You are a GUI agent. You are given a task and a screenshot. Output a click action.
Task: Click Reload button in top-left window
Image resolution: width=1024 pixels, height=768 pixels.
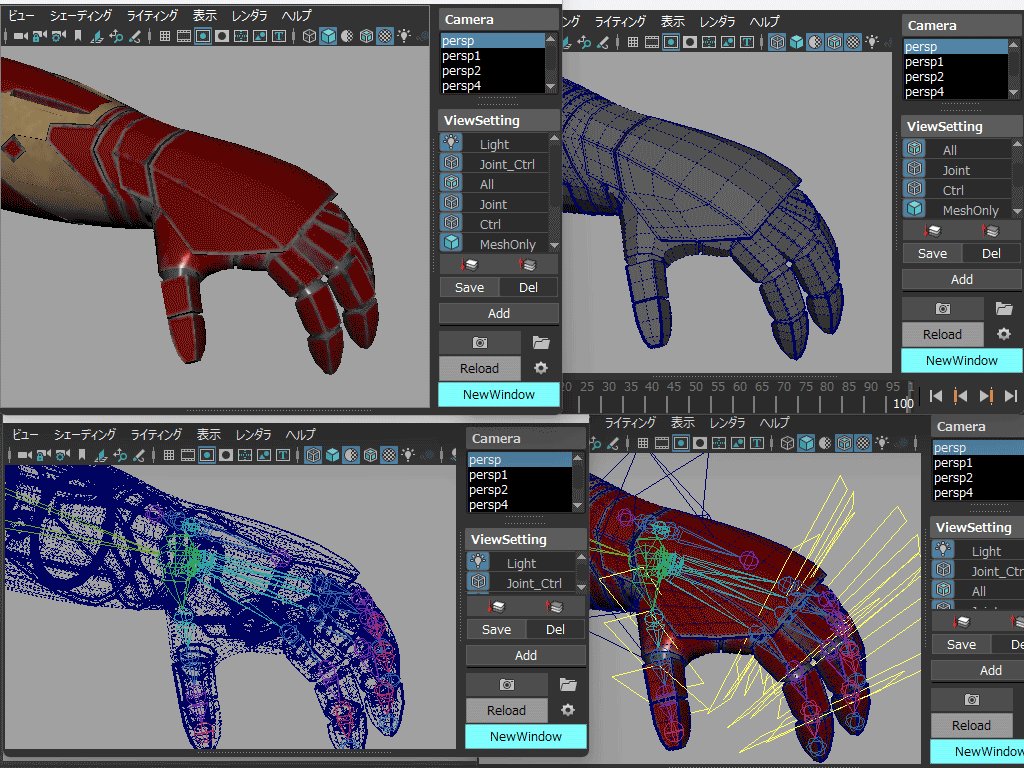[480, 368]
